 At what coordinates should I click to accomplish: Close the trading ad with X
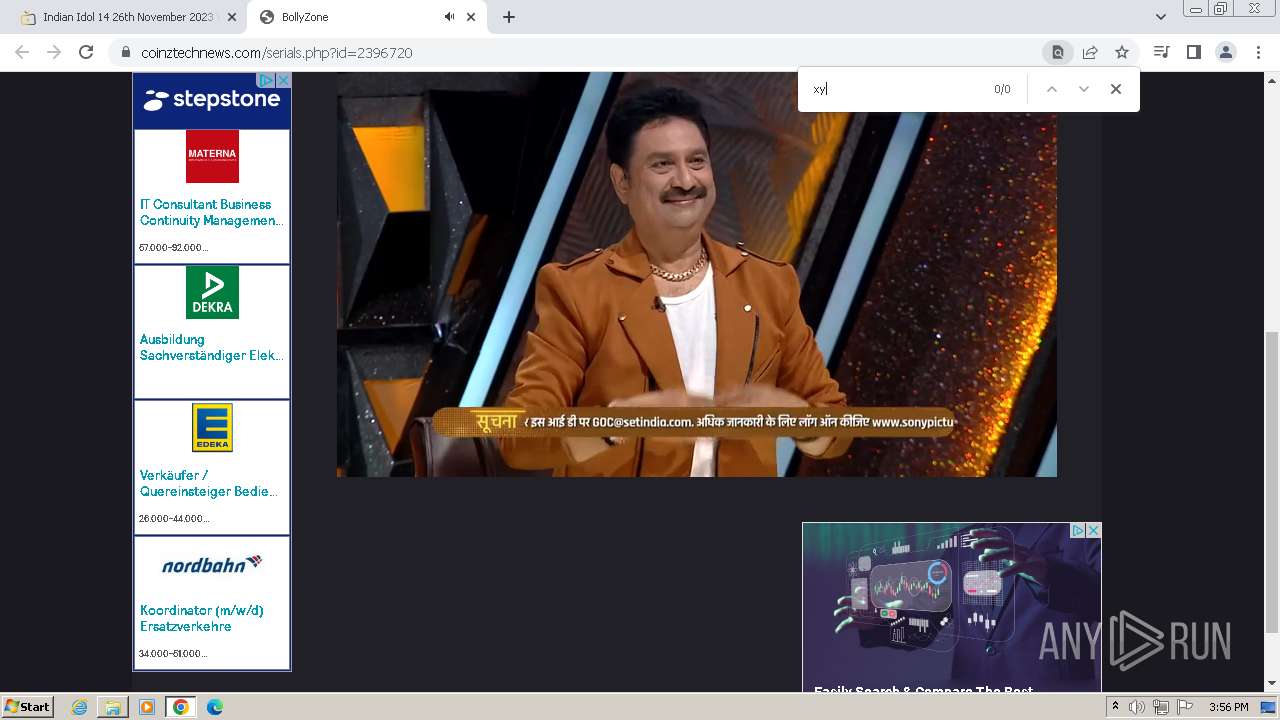point(1094,530)
